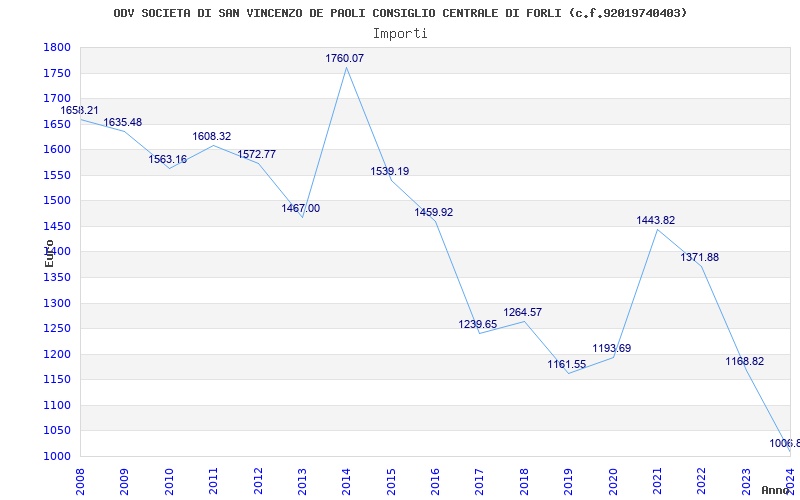Click the 1100 y-axis value

57,405
